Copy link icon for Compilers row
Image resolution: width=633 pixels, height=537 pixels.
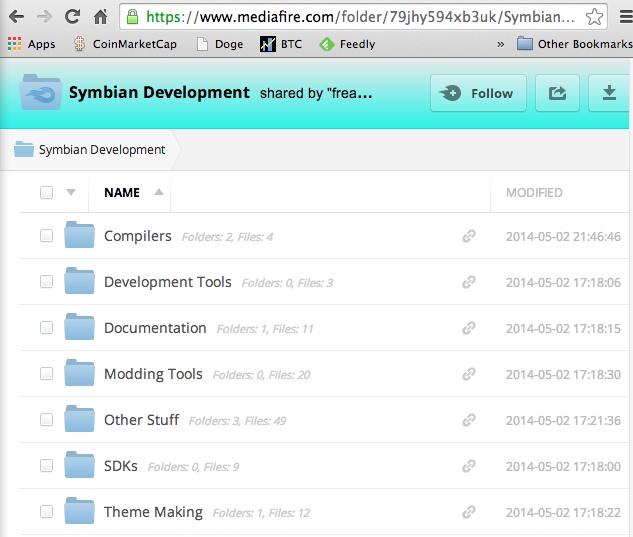[469, 236]
